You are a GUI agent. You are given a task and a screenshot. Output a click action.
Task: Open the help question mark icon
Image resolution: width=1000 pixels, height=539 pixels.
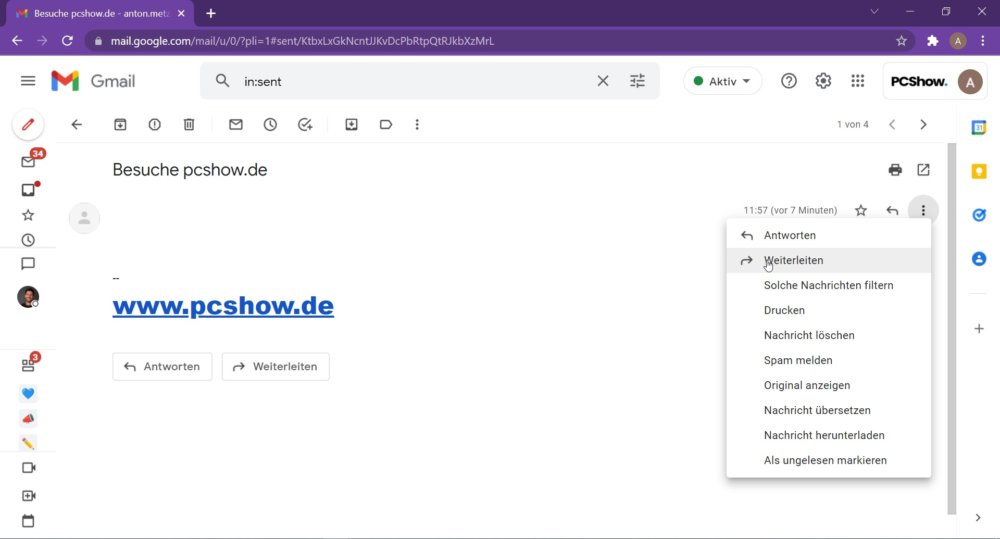789,81
